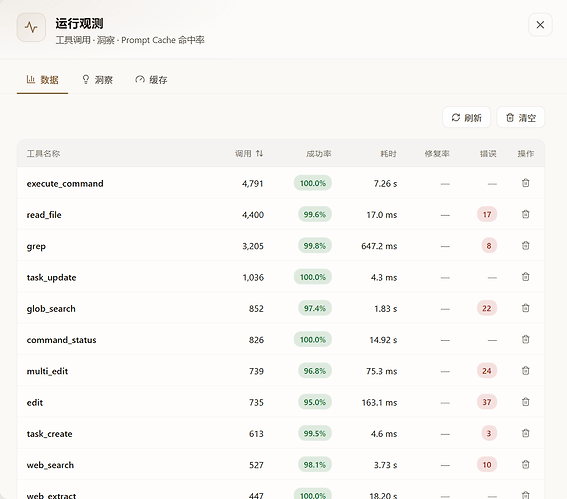Select the grep tool name

tap(36, 247)
